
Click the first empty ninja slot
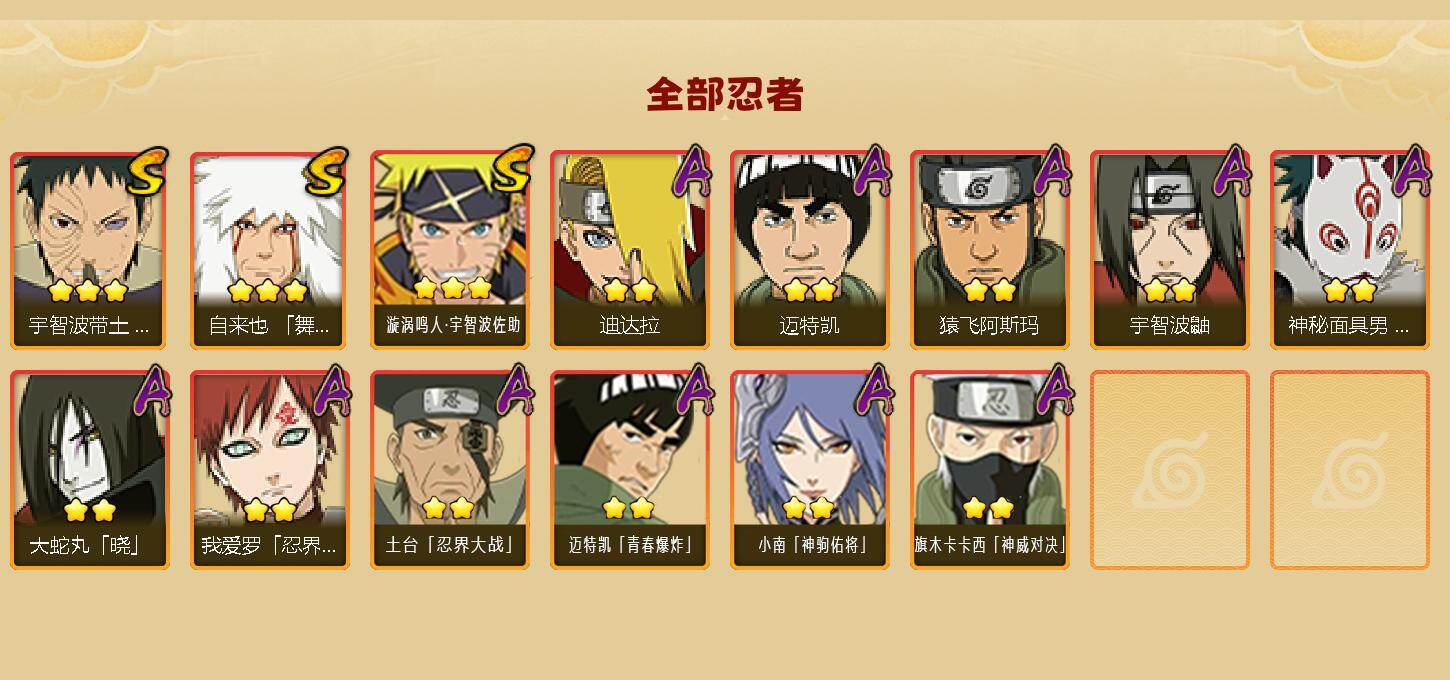(1170, 470)
